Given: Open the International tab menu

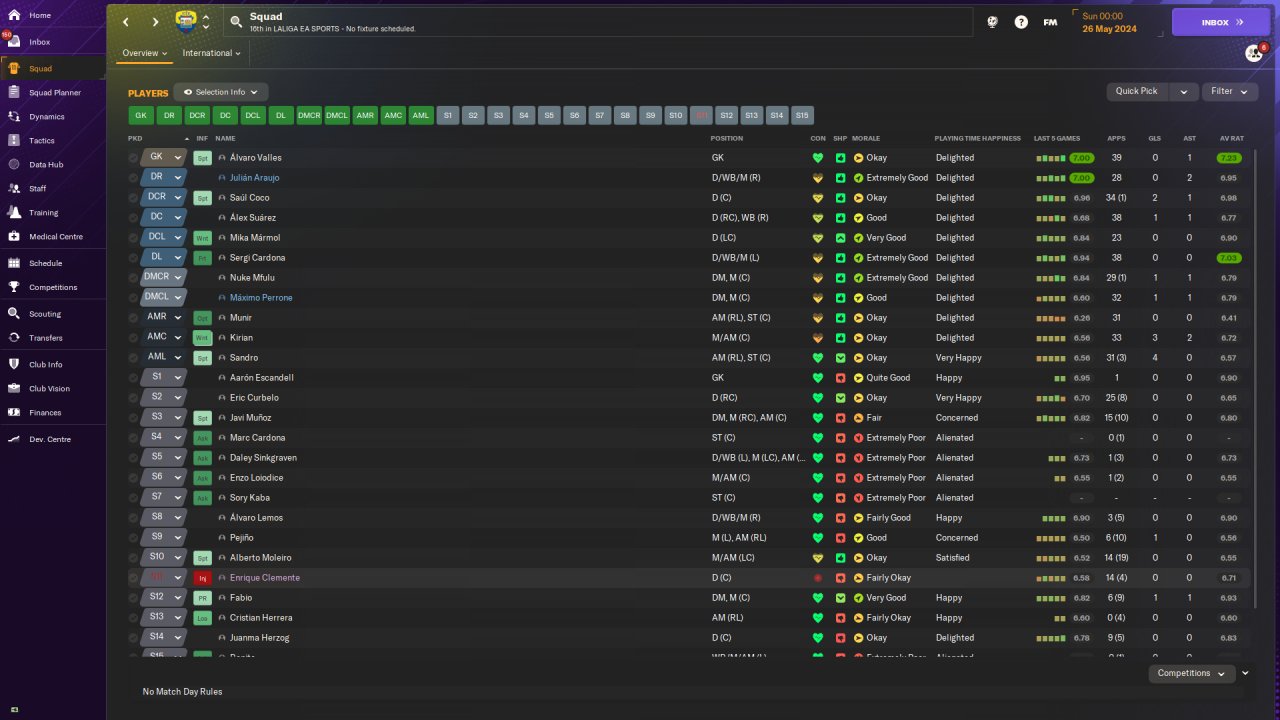Looking at the screenshot, I should [212, 53].
